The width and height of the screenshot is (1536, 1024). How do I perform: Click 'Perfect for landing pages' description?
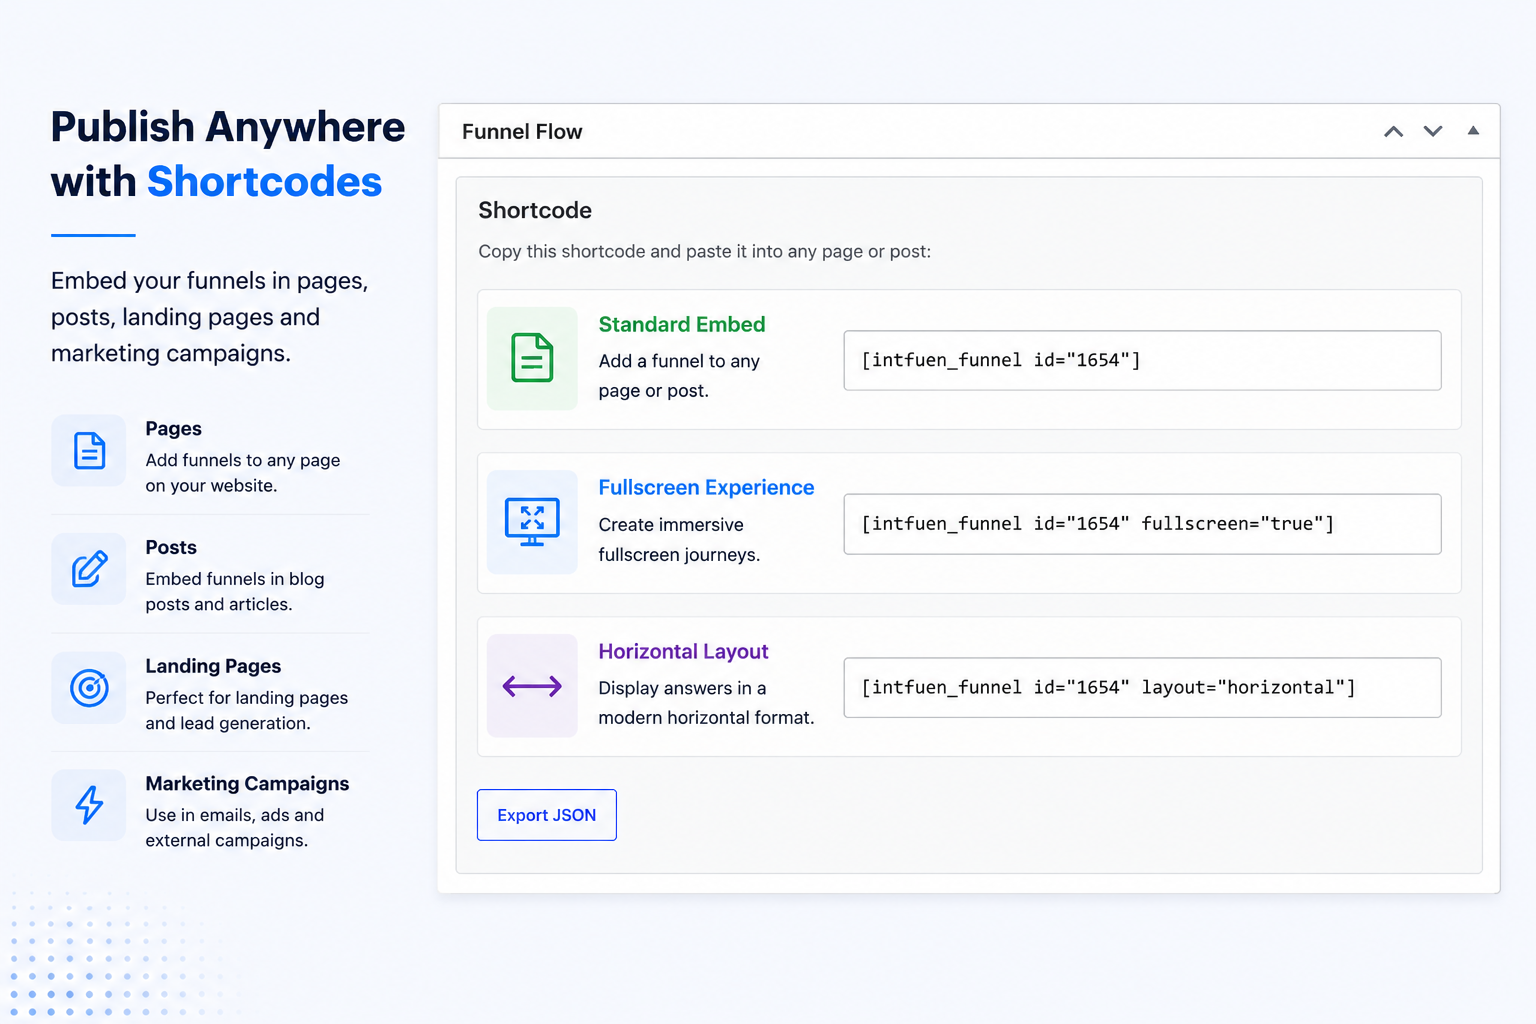(x=247, y=710)
